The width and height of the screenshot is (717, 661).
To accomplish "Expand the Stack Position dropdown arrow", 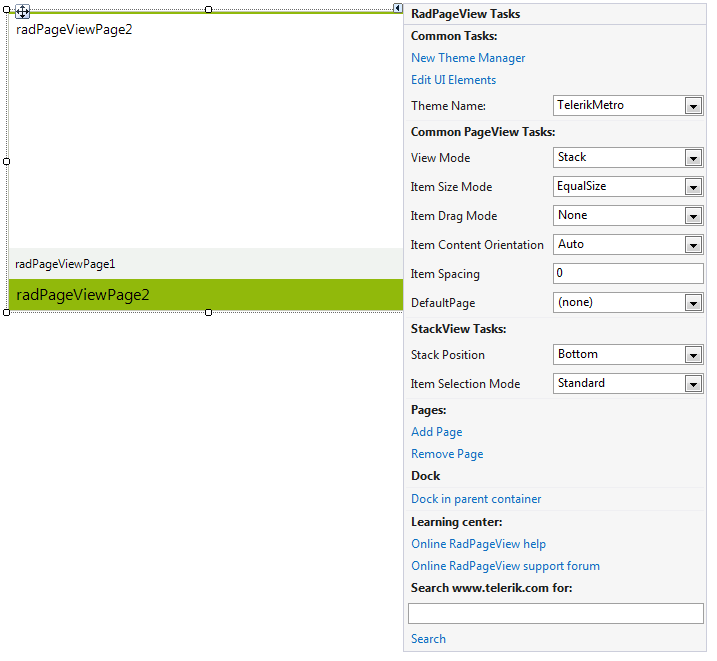I will 693,355.
